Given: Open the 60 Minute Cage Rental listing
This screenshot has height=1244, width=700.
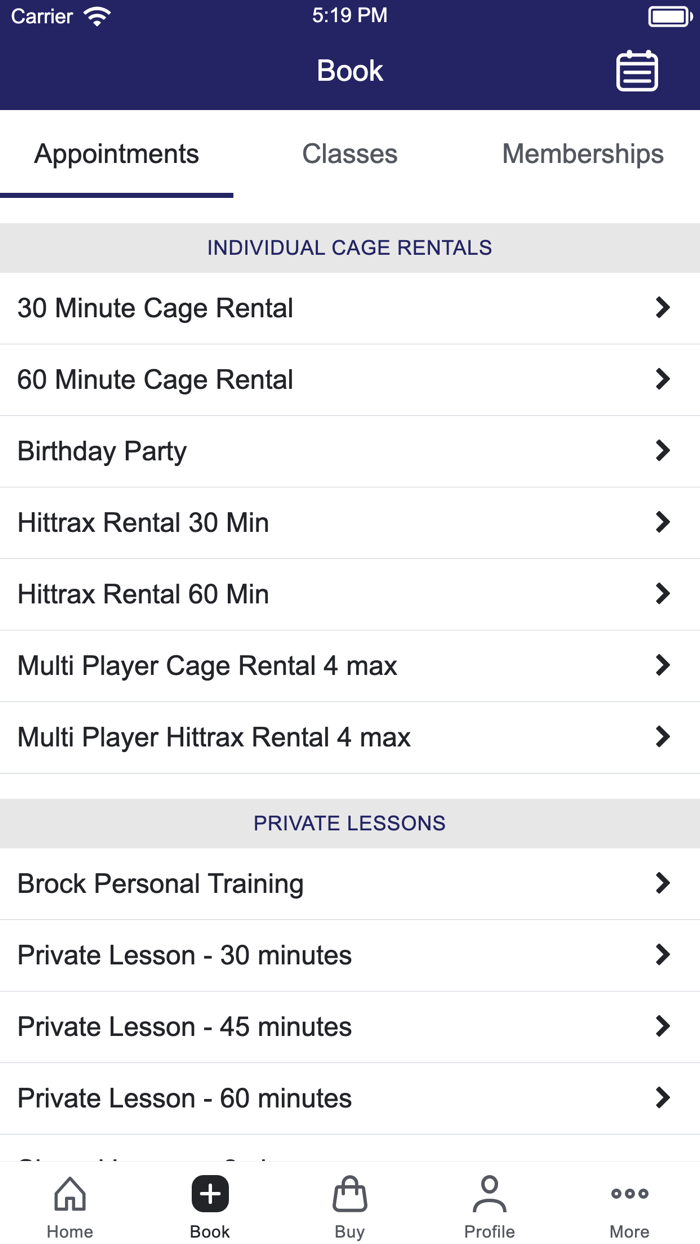Looking at the screenshot, I should pyautogui.click(x=350, y=379).
